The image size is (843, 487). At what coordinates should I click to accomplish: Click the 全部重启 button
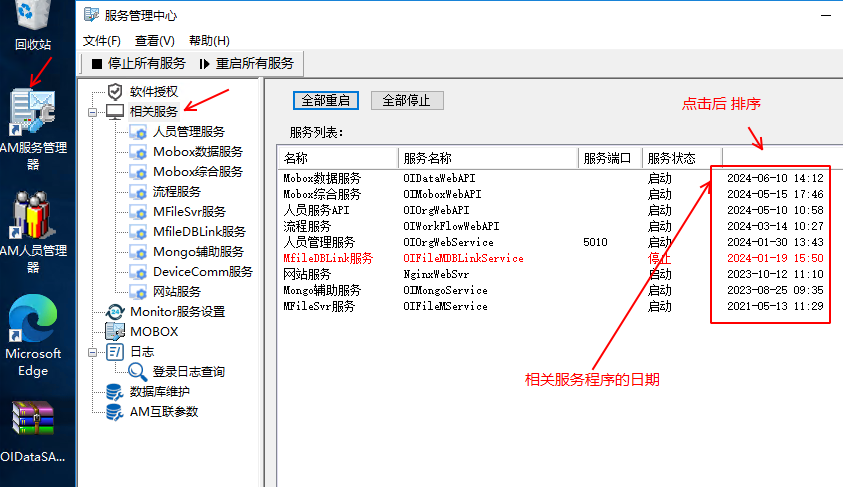[x=326, y=100]
